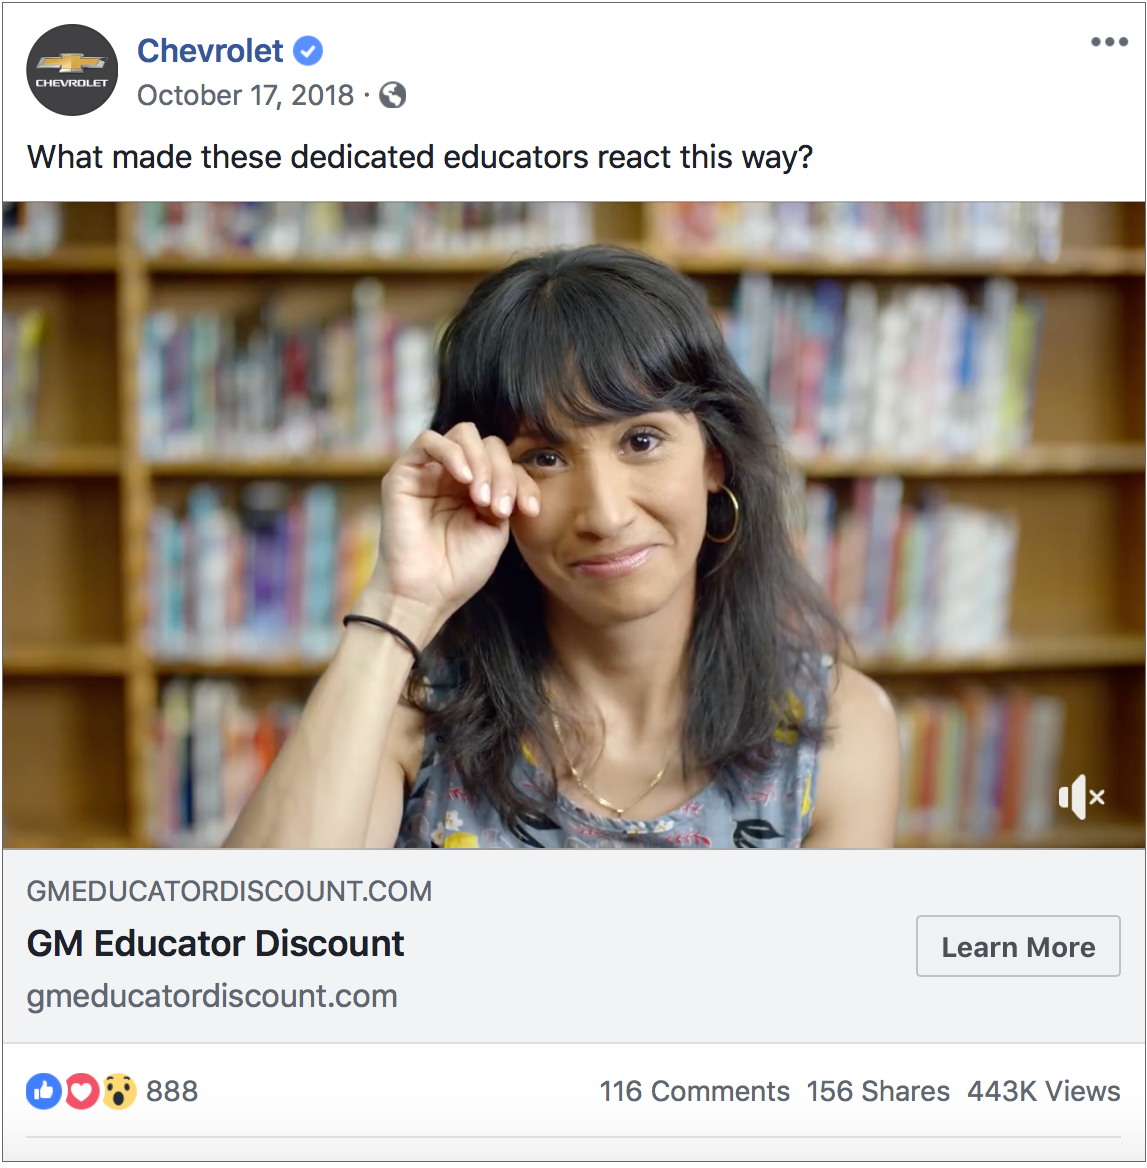This screenshot has height=1168, width=1147.
Task: View the 156 Shares list
Action: [878, 1091]
